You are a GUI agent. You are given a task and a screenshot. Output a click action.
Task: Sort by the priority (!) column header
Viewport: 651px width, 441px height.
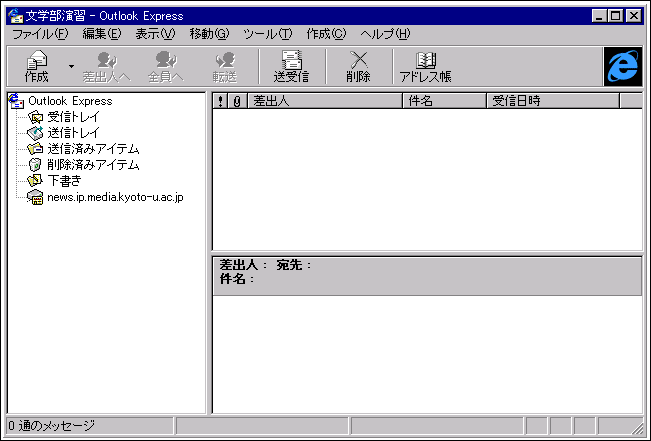pos(221,101)
